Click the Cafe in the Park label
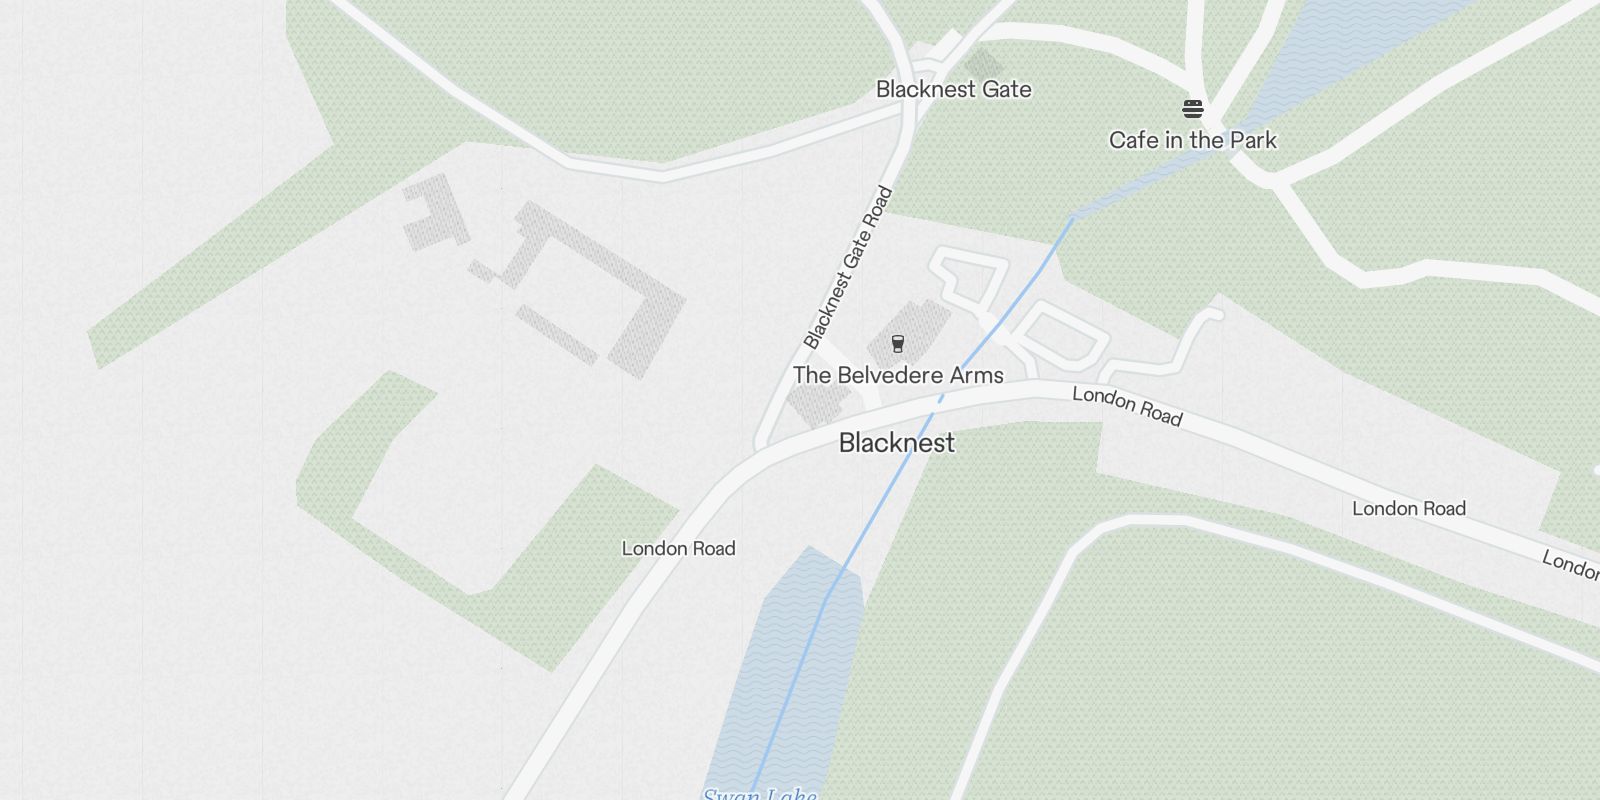 click(1192, 140)
